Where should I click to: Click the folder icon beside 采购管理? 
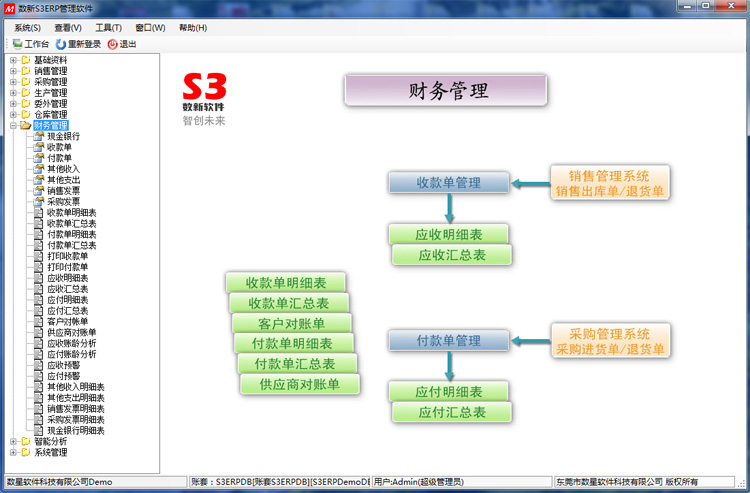point(26,82)
